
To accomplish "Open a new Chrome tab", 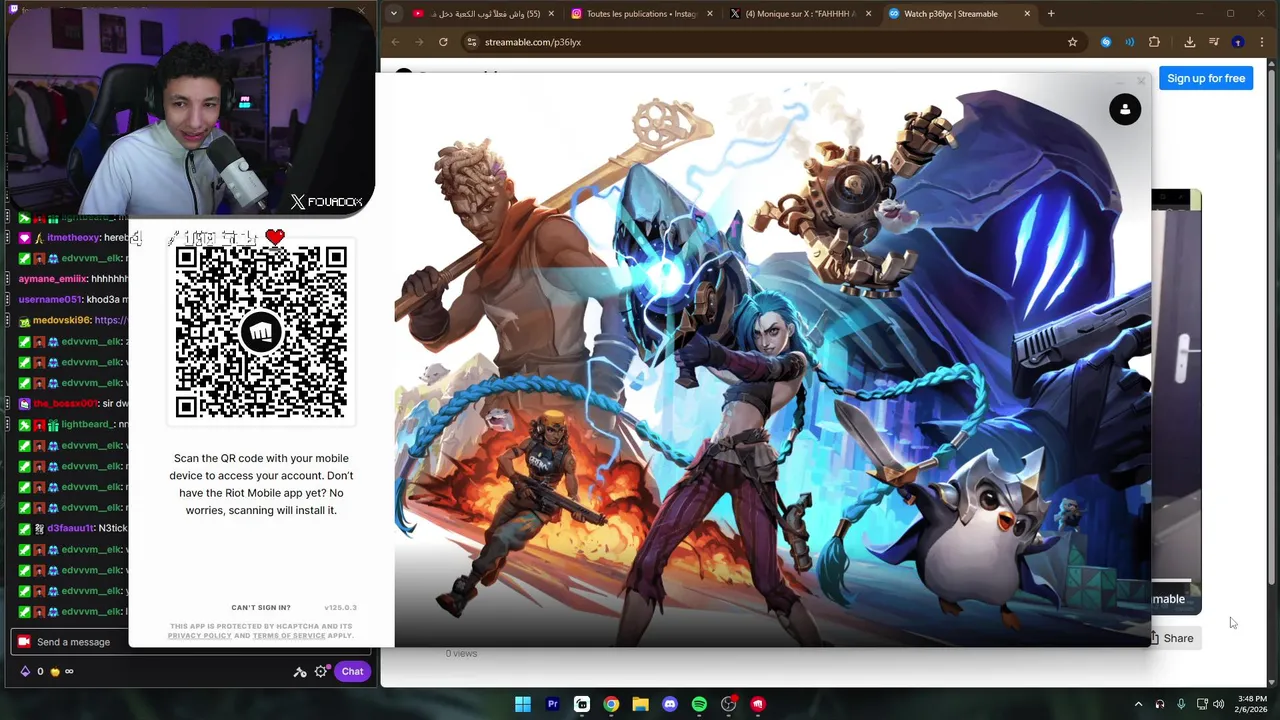I will pos(1051,14).
